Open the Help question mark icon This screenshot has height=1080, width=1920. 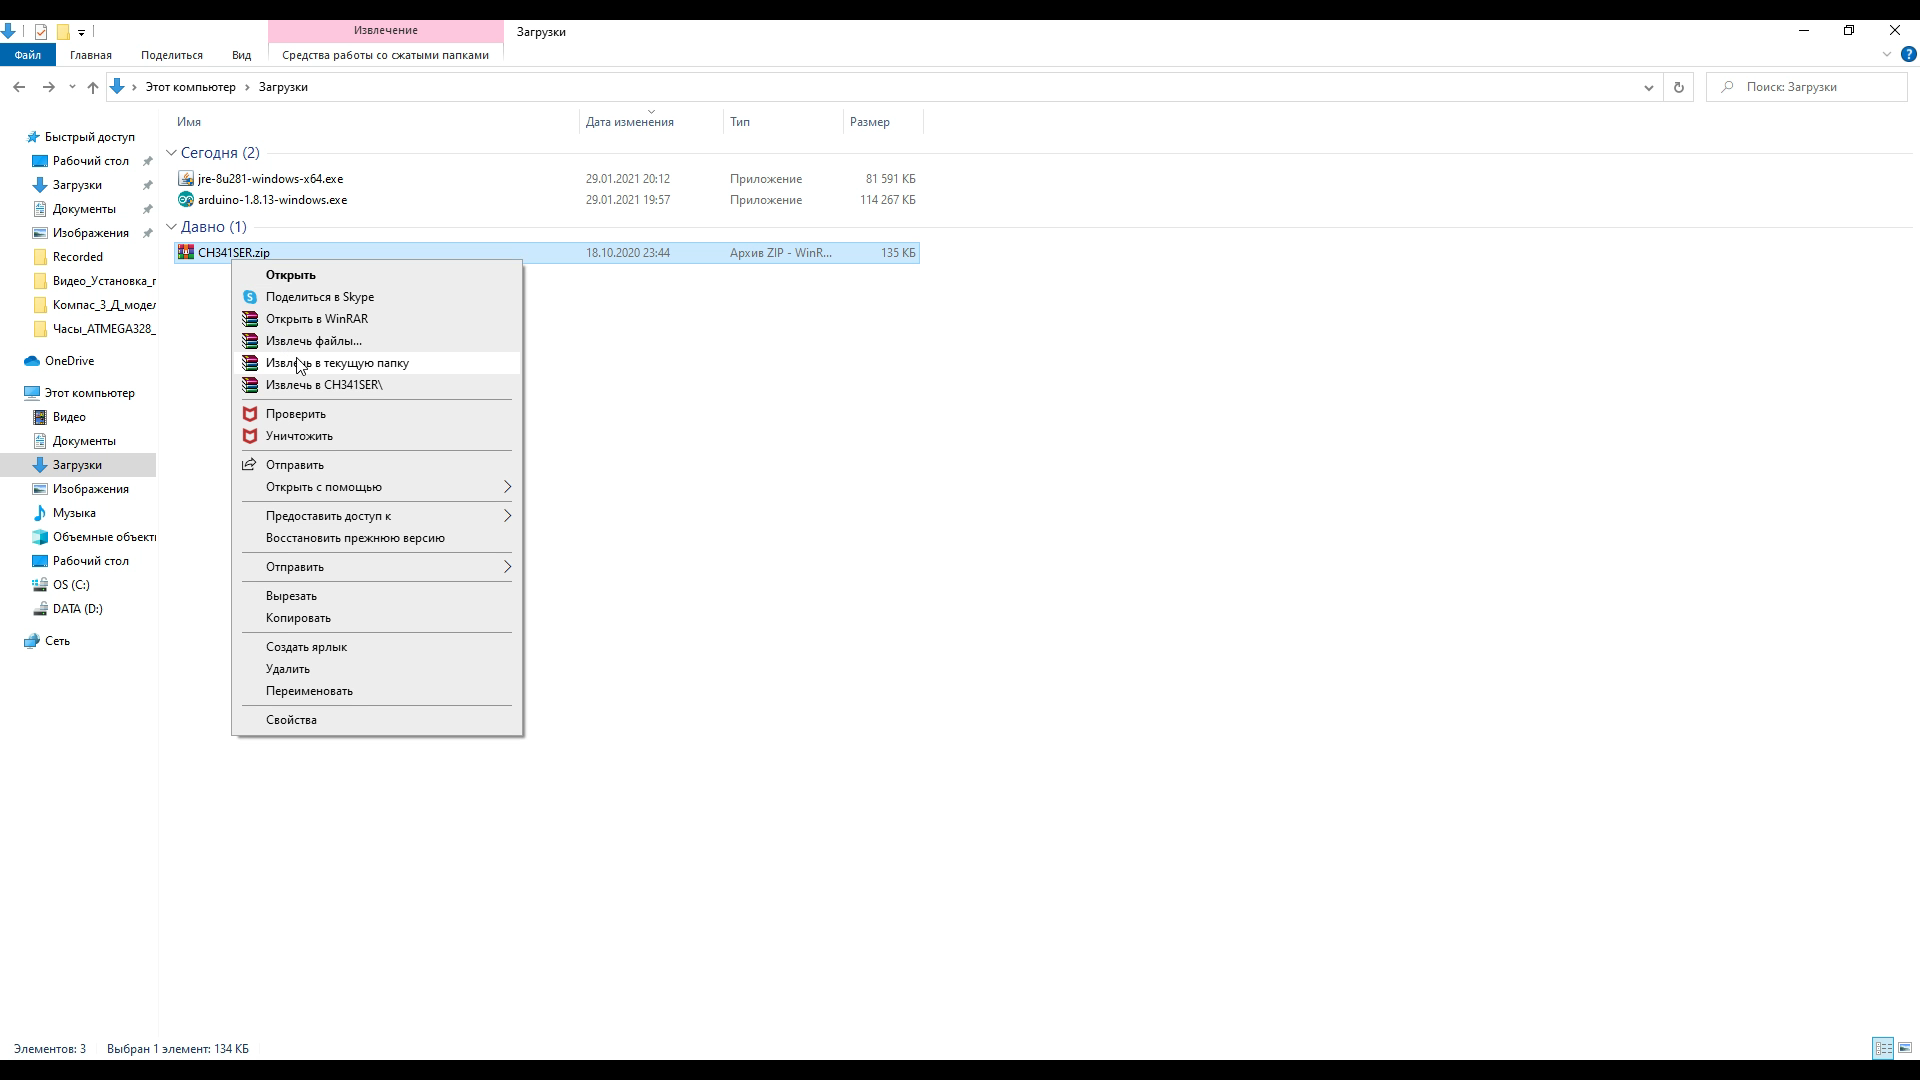tap(1908, 55)
